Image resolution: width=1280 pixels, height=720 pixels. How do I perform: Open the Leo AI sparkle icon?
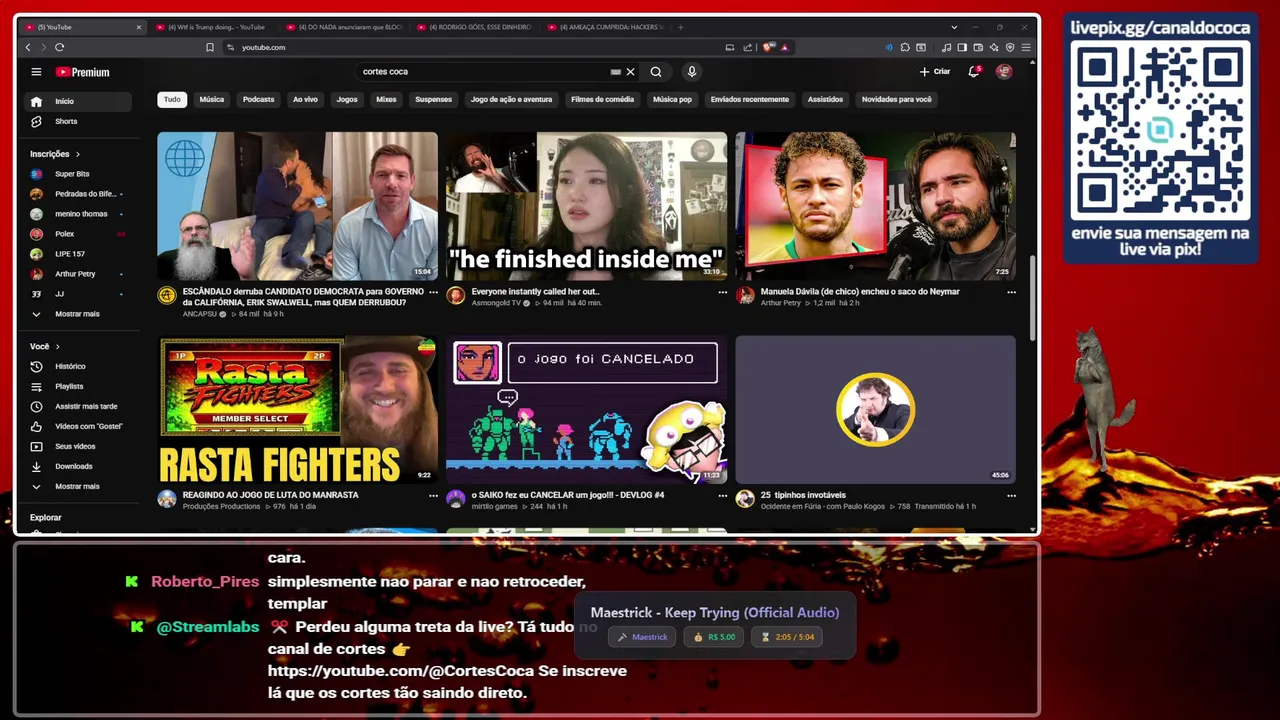[994, 48]
